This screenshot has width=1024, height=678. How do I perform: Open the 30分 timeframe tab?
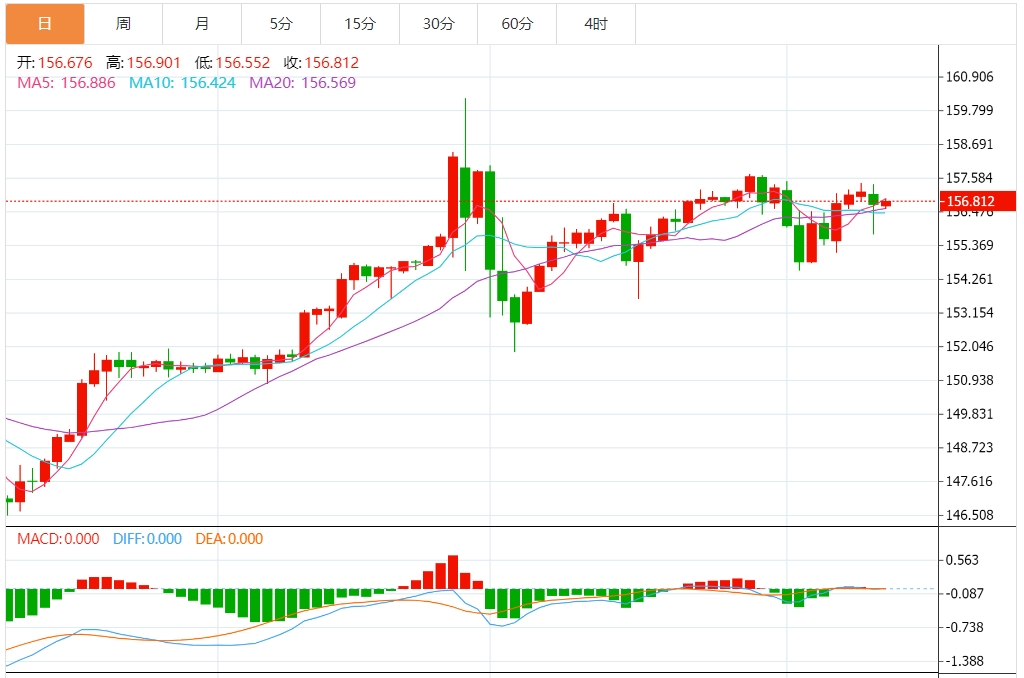point(439,24)
